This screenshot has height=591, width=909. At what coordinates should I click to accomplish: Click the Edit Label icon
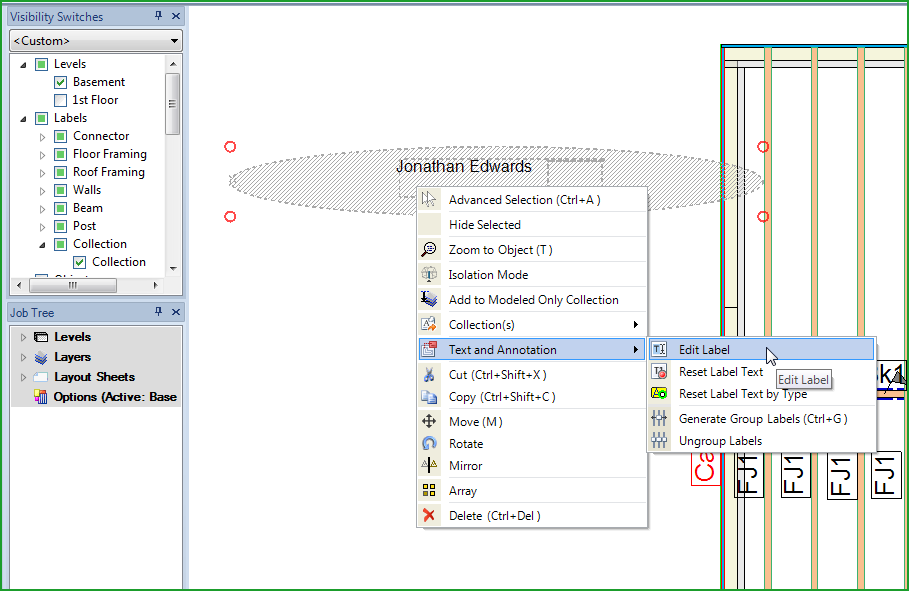(659, 349)
